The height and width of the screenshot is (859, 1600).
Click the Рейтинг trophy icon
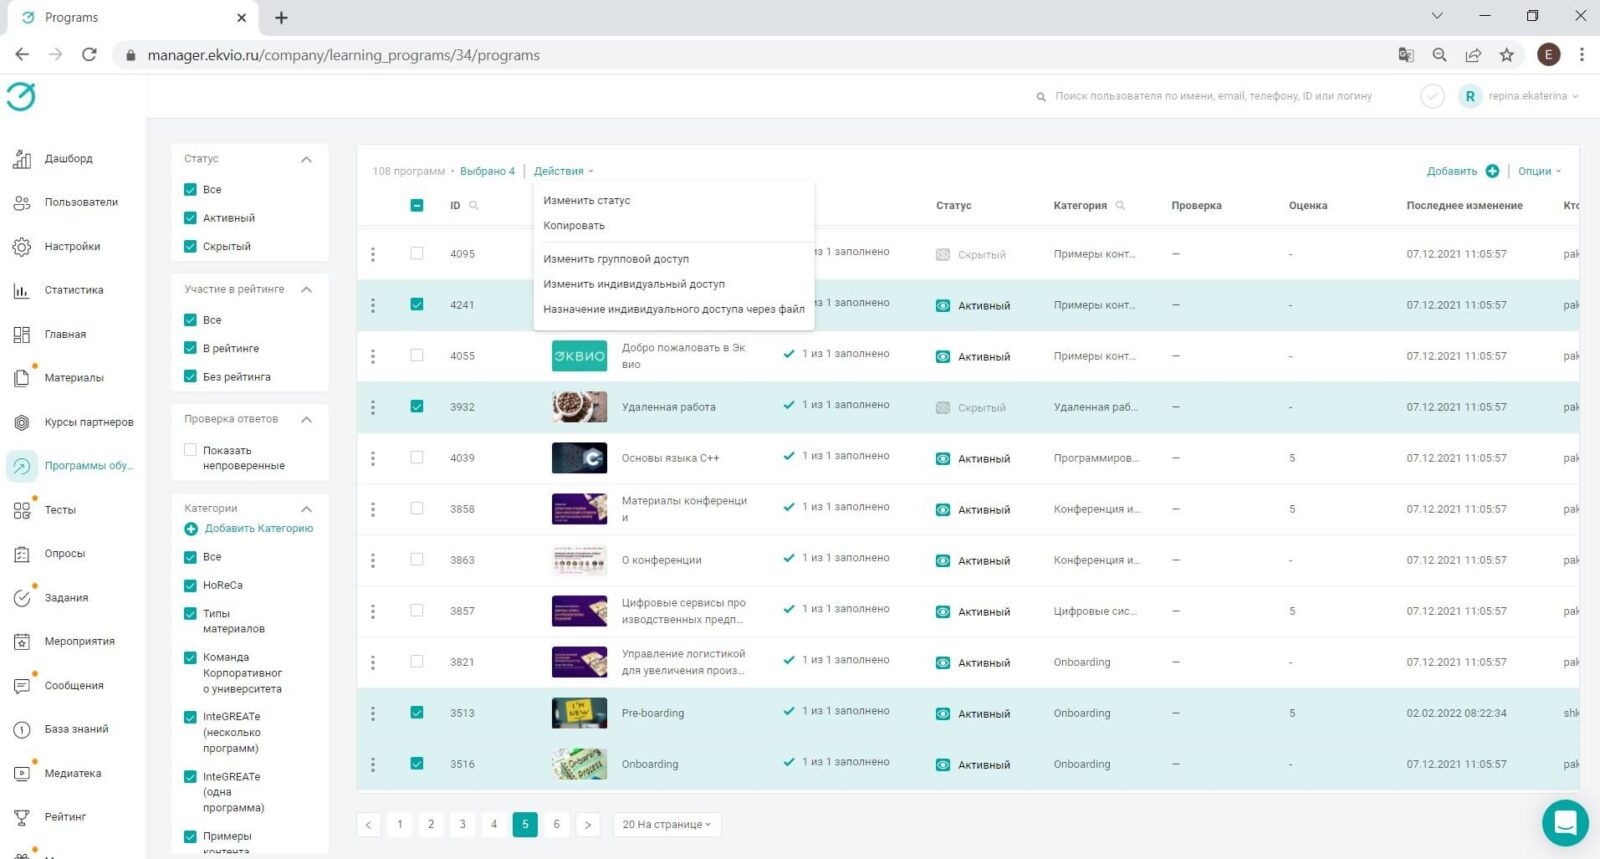[x=22, y=818]
